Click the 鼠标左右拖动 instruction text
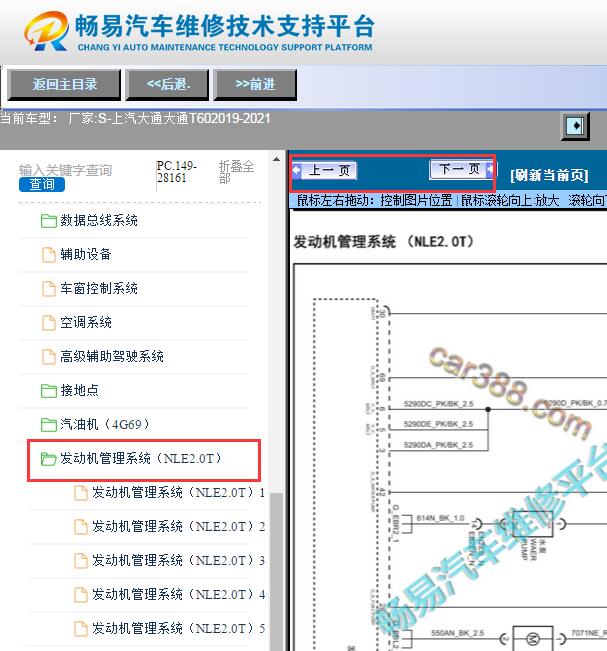Viewport: 607px width, 651px height. (x=374, y=201)
